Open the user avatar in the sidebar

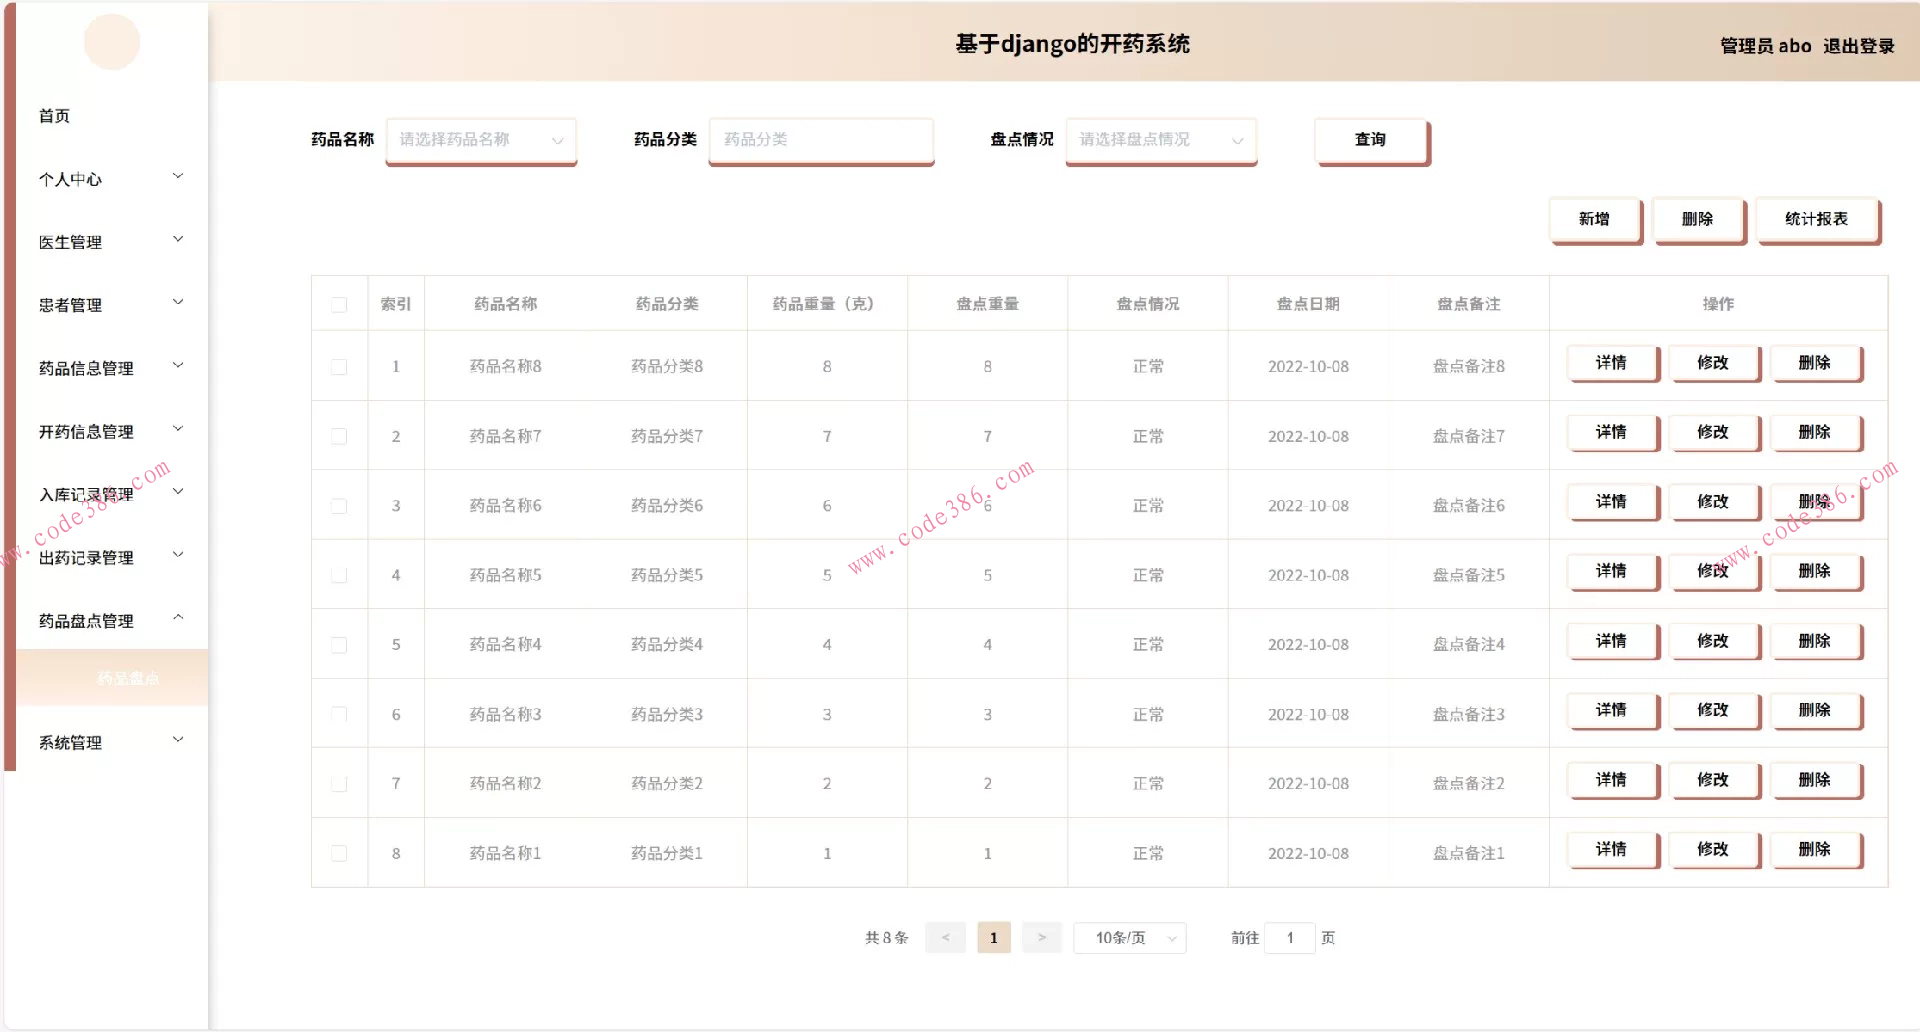(x=111, y=41)
